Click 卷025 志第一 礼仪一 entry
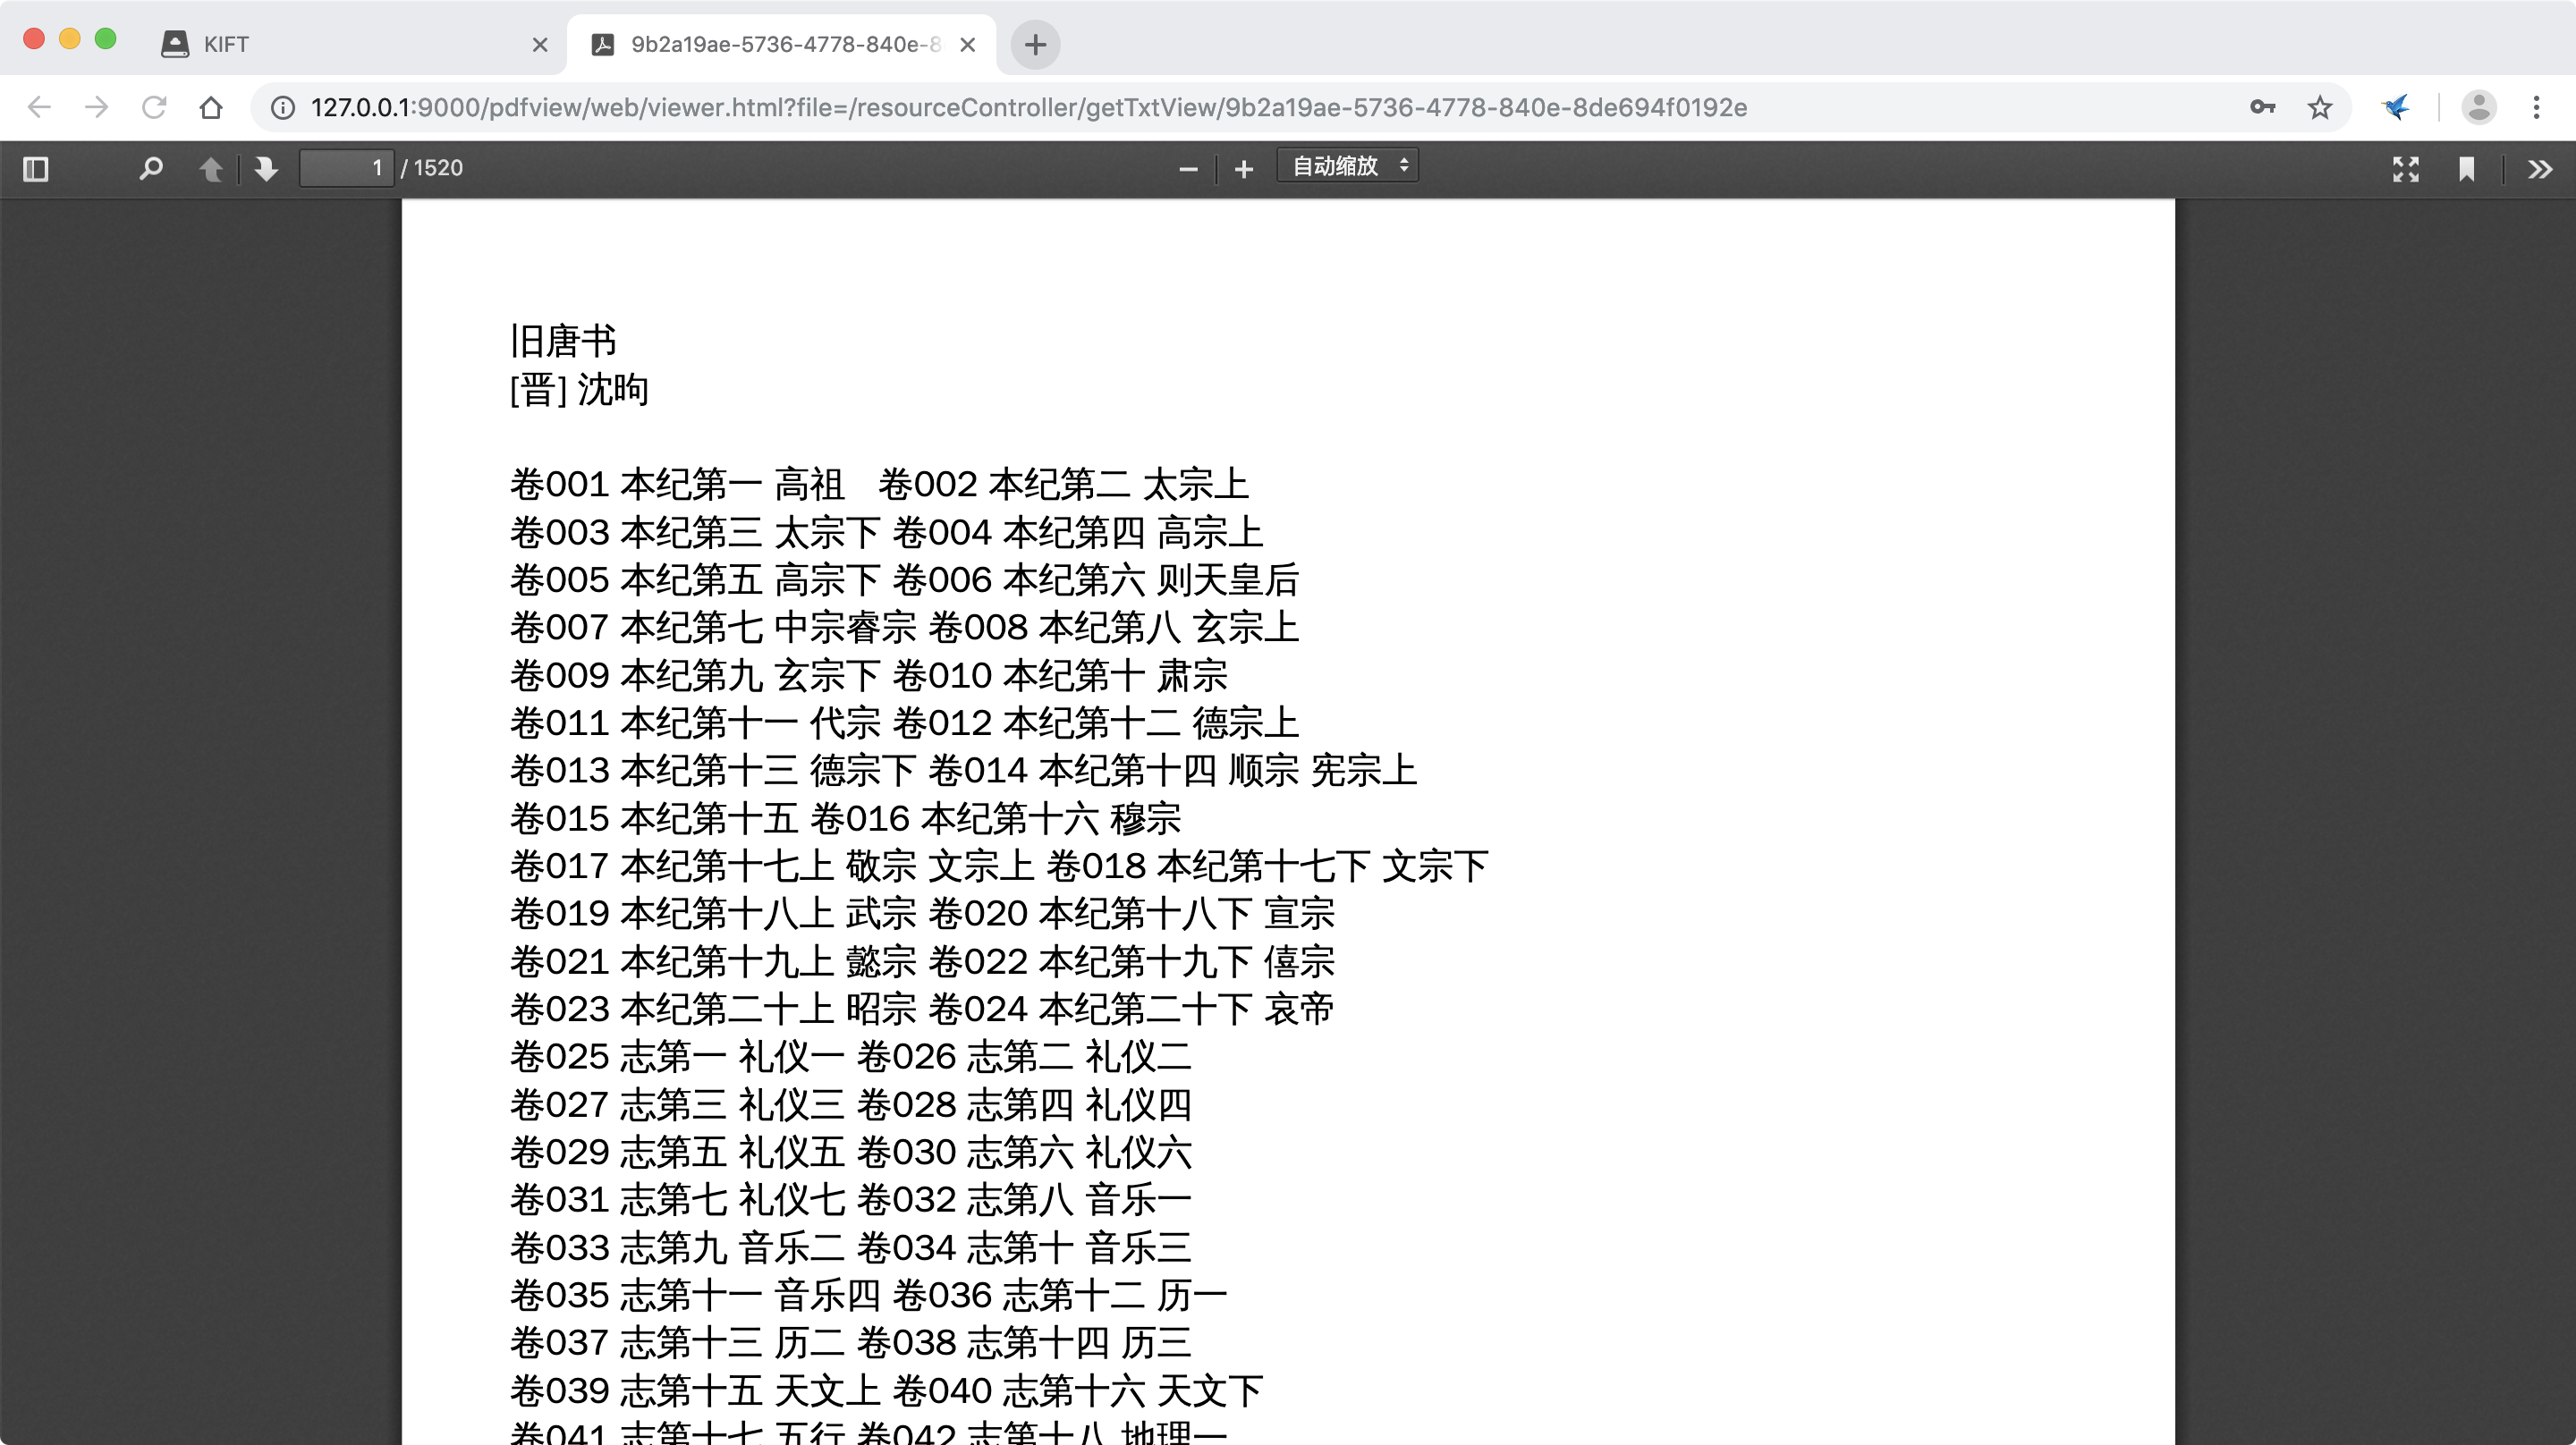The image size is (2576, 1445). coord(677,1056)
